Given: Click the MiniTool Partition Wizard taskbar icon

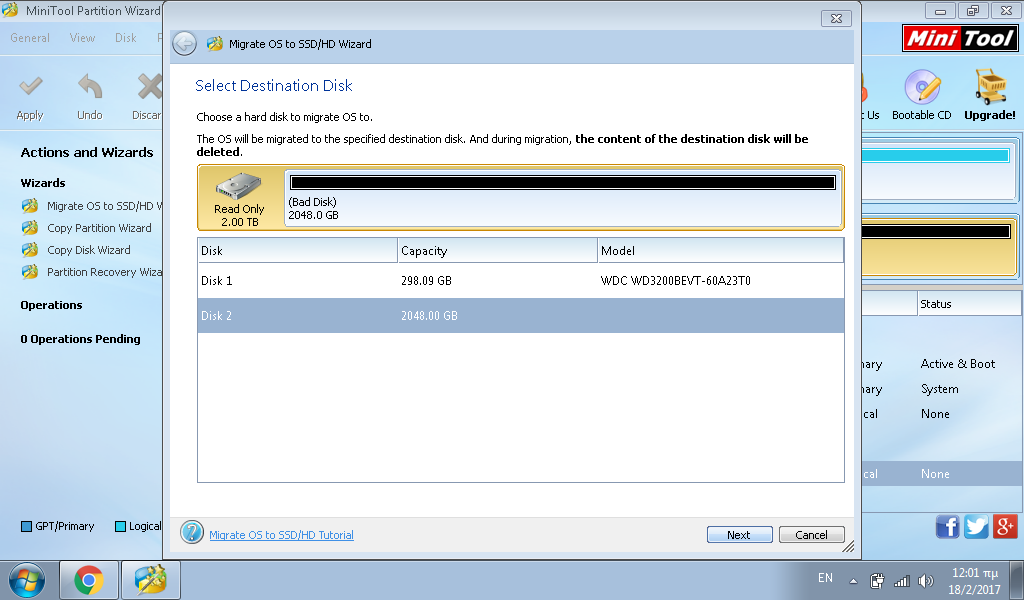Looking at the screenshot, I should click(151, 580).
